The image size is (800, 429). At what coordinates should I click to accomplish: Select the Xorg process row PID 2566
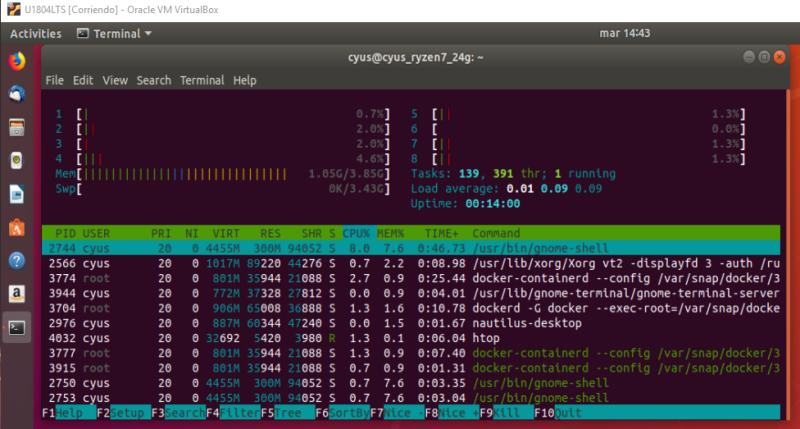[411, 263]
